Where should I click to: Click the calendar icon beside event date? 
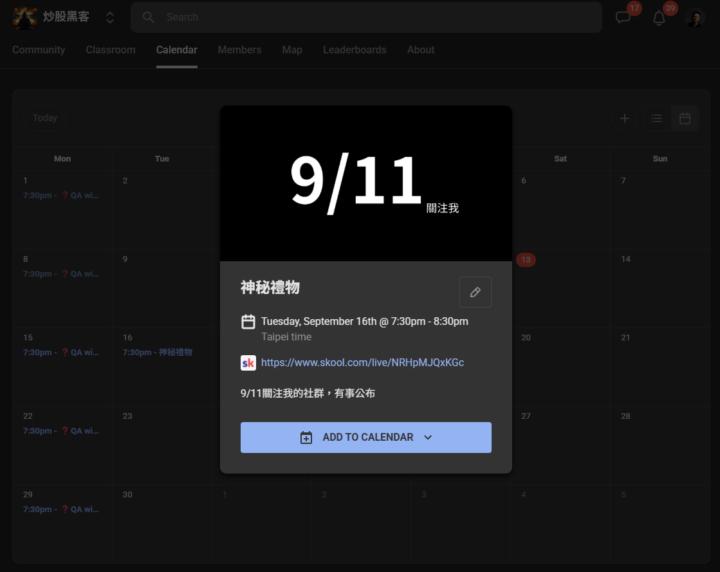[x=248, y=321]
